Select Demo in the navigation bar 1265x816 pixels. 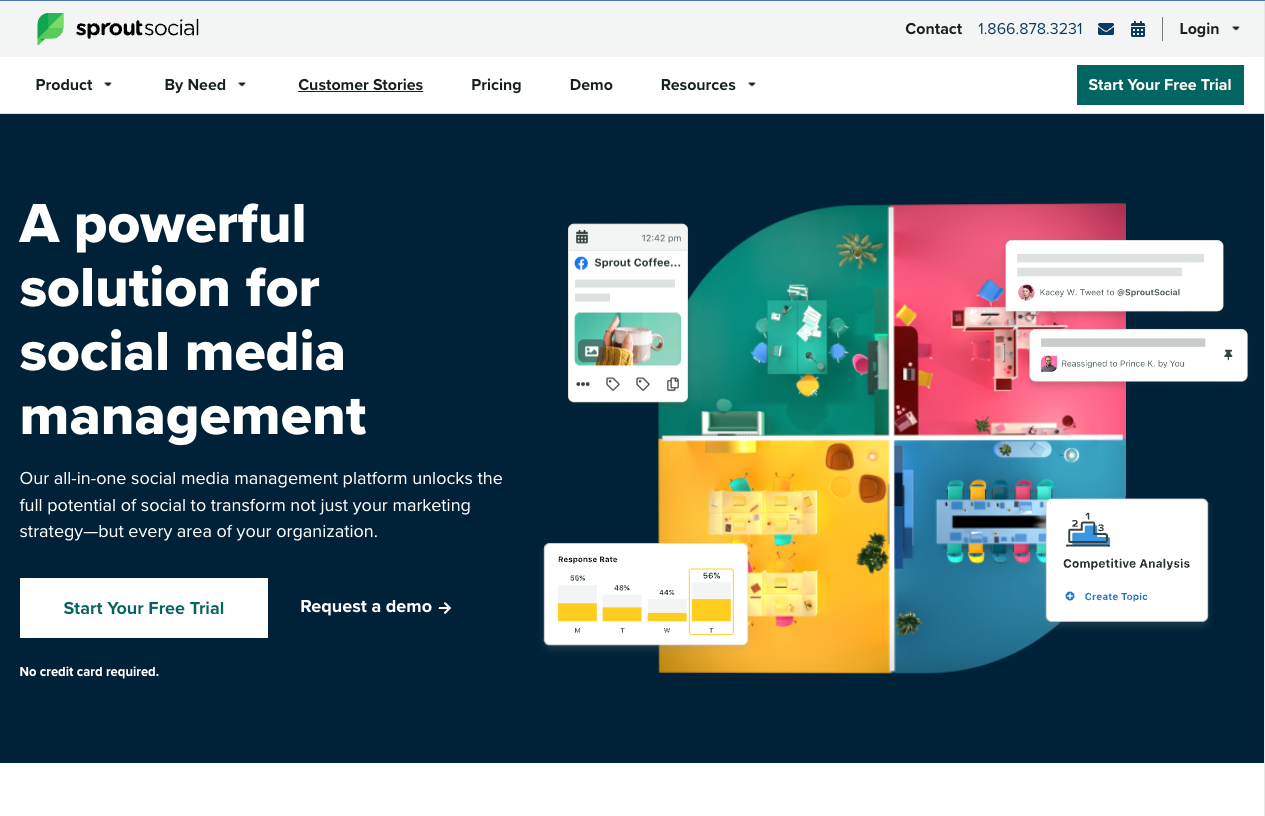pyautogui.click(x=591, y=85)
